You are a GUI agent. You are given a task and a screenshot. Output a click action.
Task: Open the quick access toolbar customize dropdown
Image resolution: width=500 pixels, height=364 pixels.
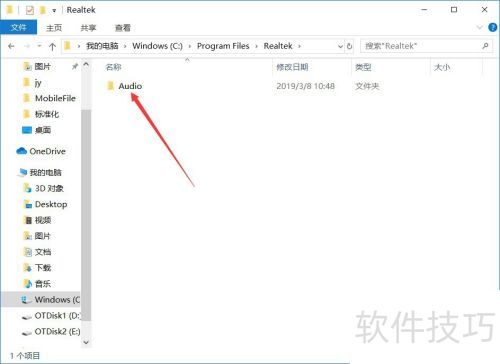(54, 11)
